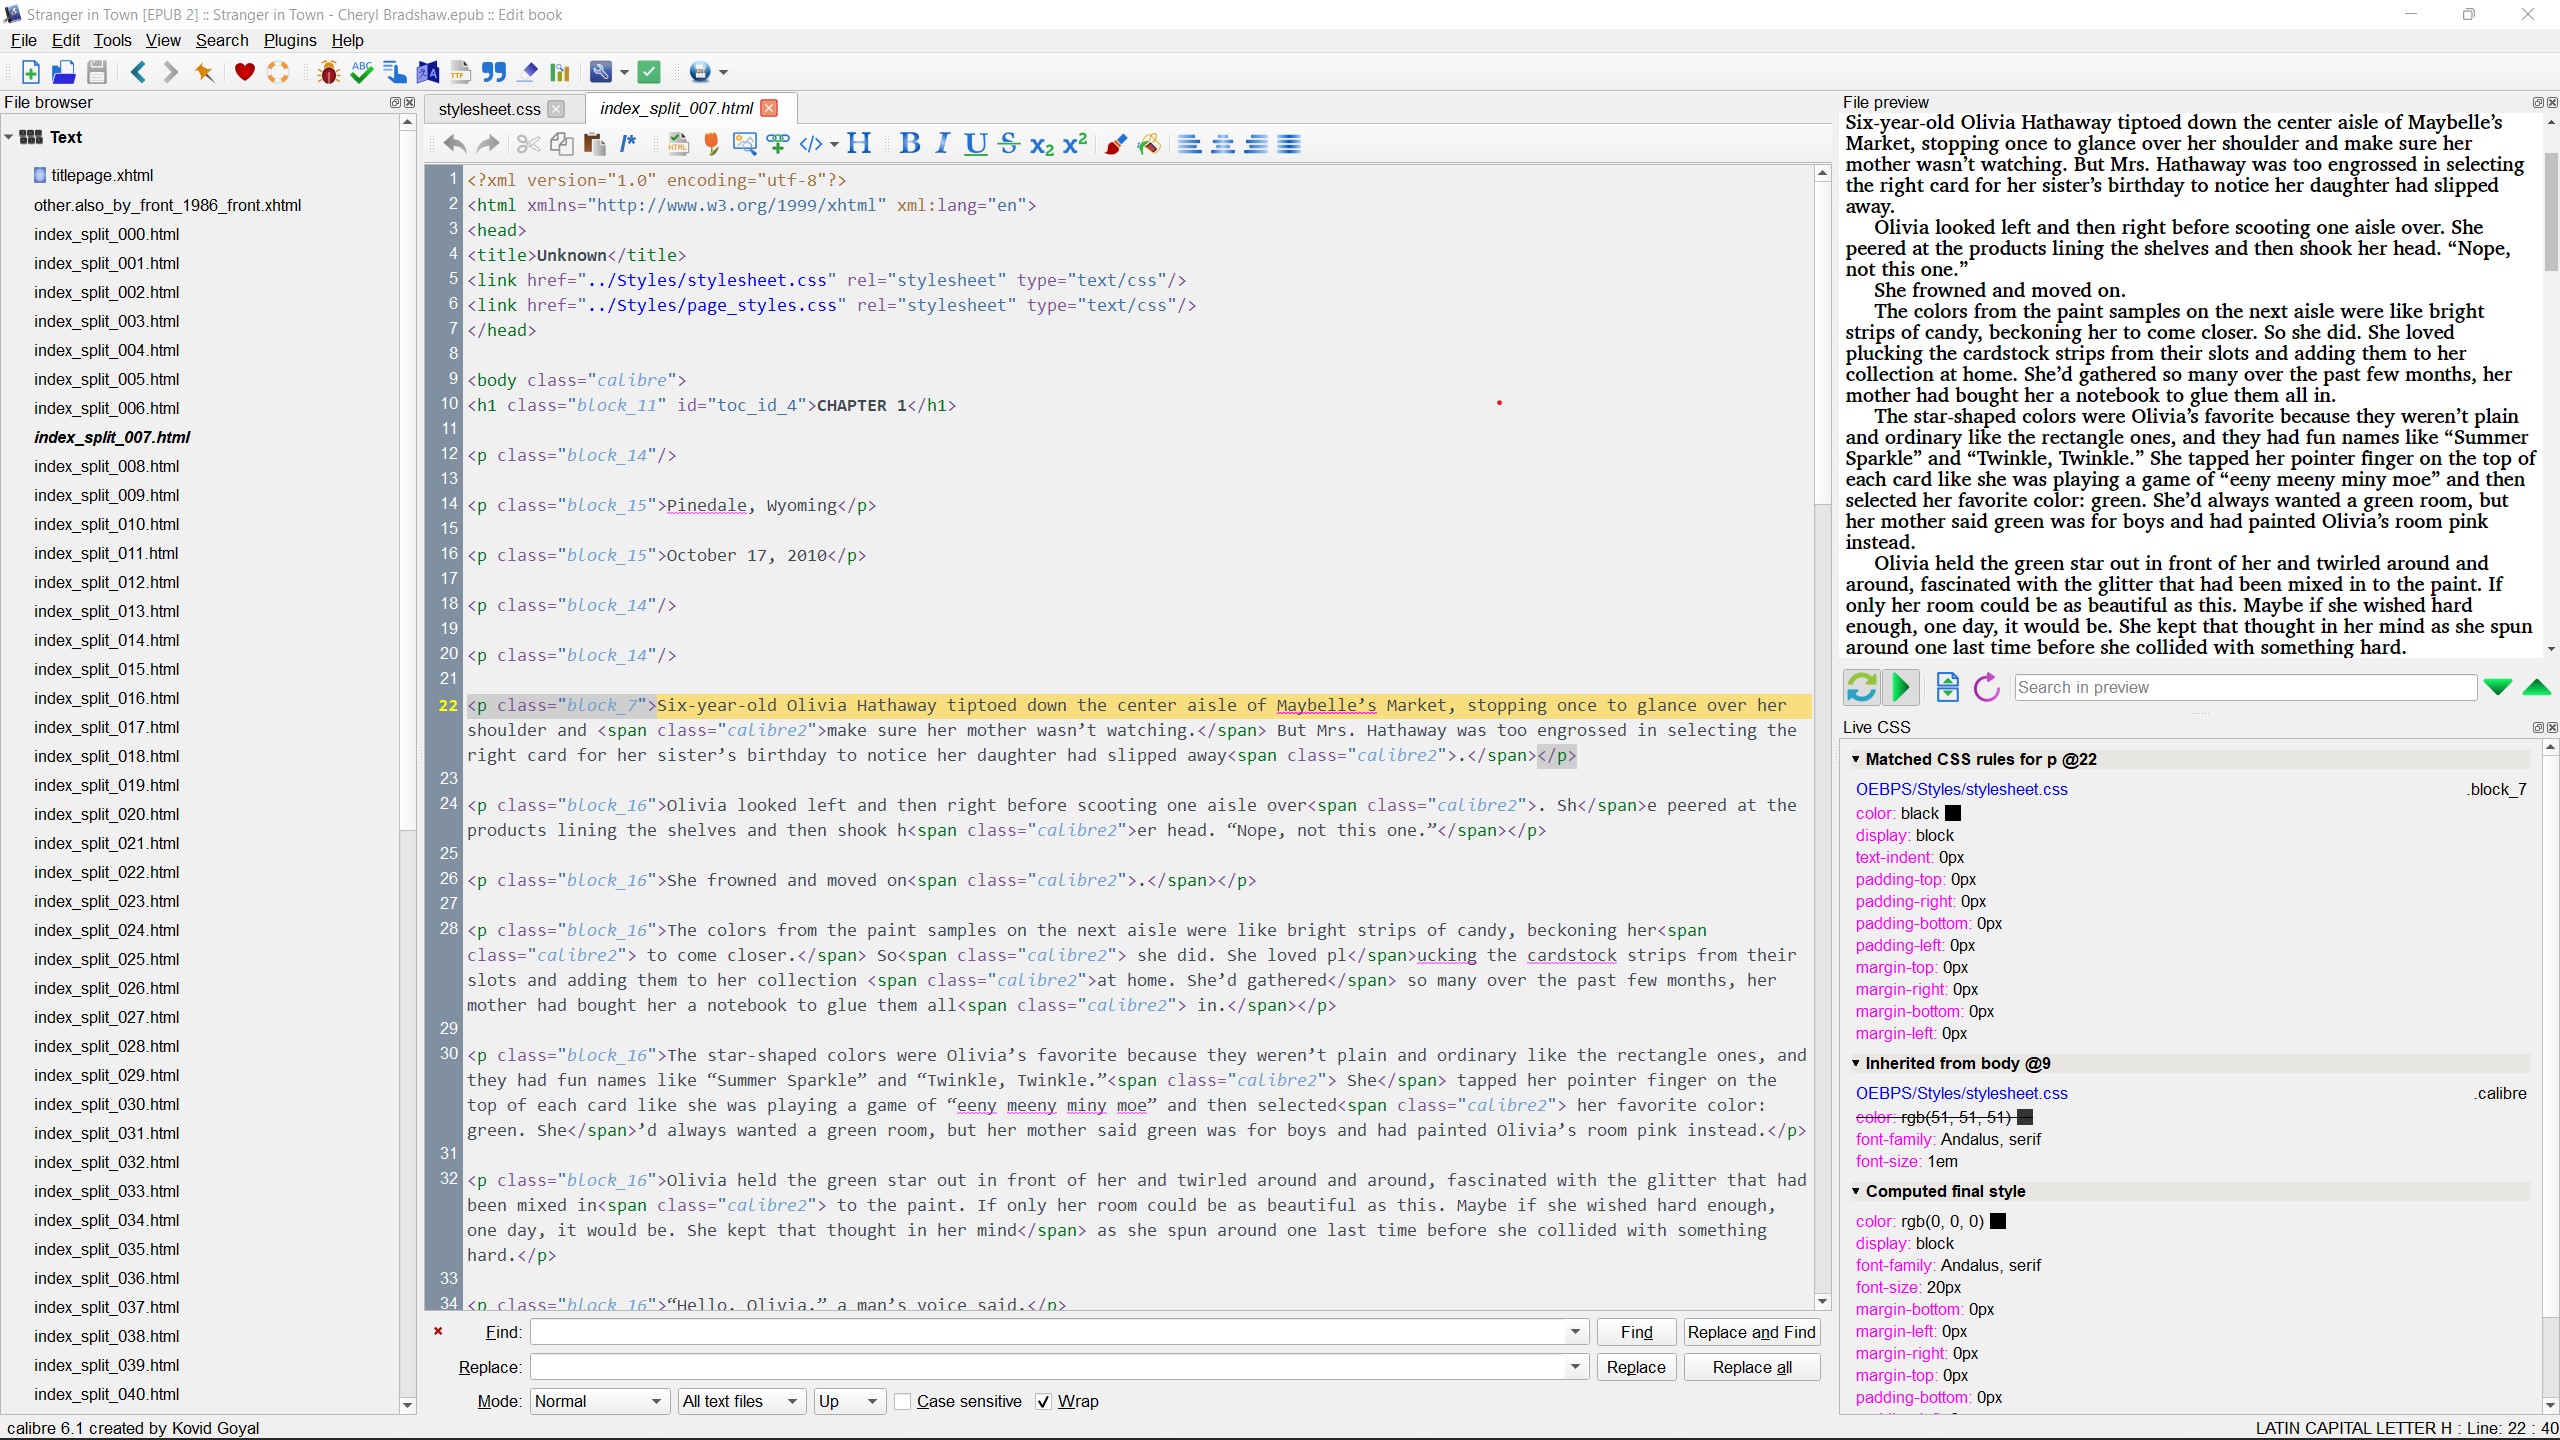Screen dimensions: 2560x1440
Task: Click the bug icon to check book
Action: point(328,72)
